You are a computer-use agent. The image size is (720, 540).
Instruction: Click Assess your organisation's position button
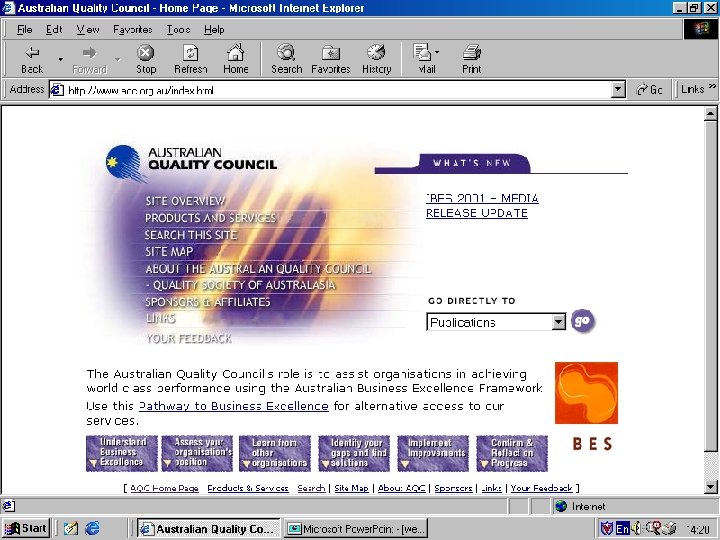197,453
